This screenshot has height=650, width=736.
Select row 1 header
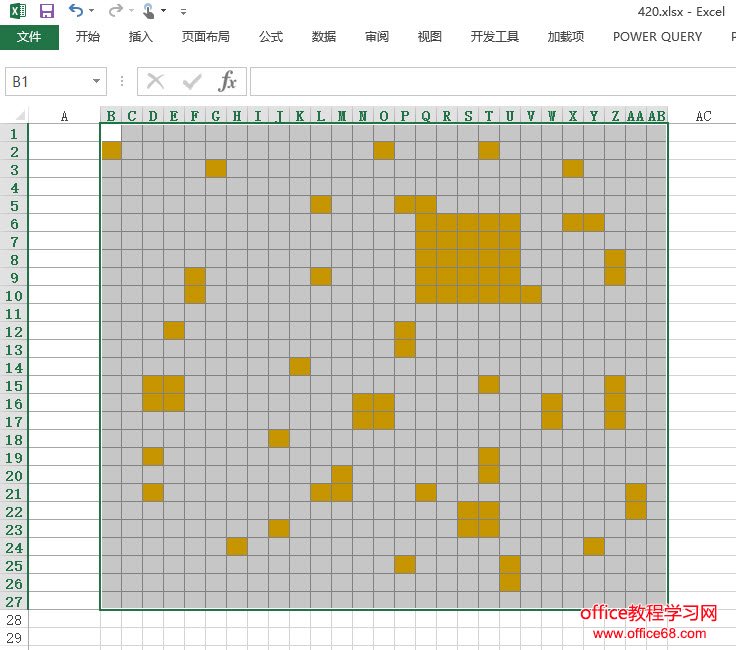pos(14,134)
